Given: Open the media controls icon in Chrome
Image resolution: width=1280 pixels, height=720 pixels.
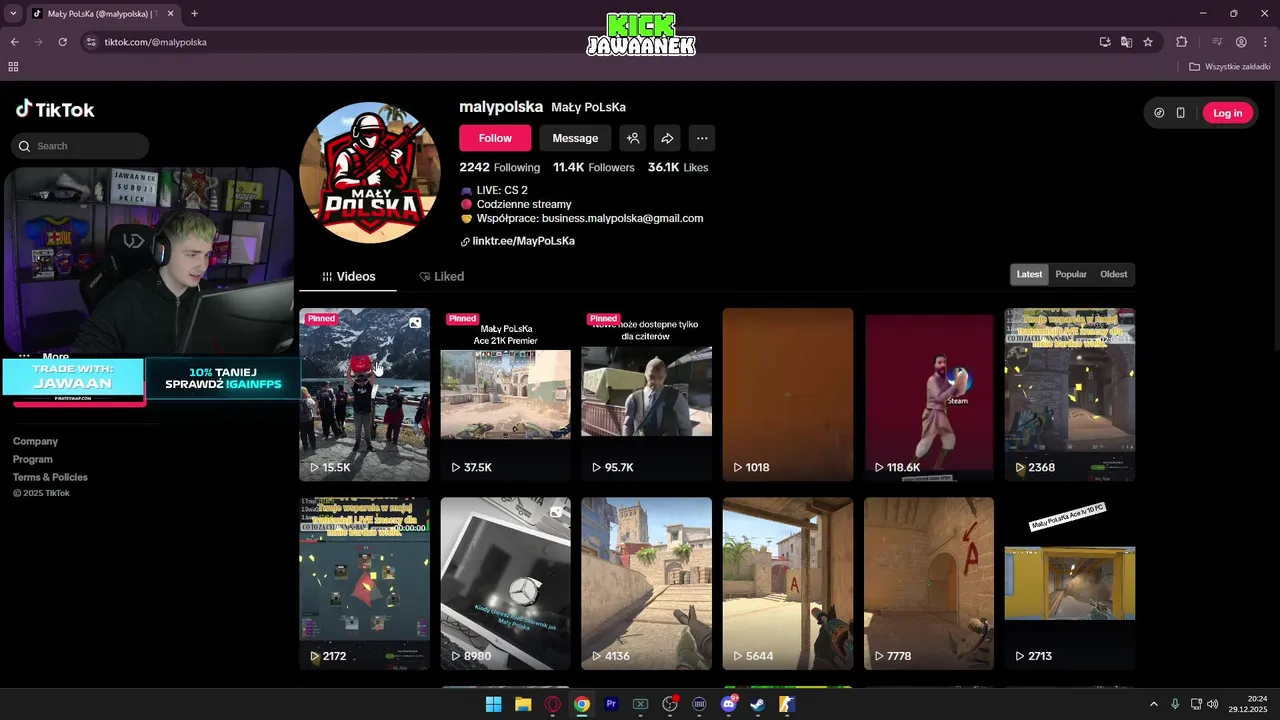Looking at the screenshot, I should [x=1217, y=42].
